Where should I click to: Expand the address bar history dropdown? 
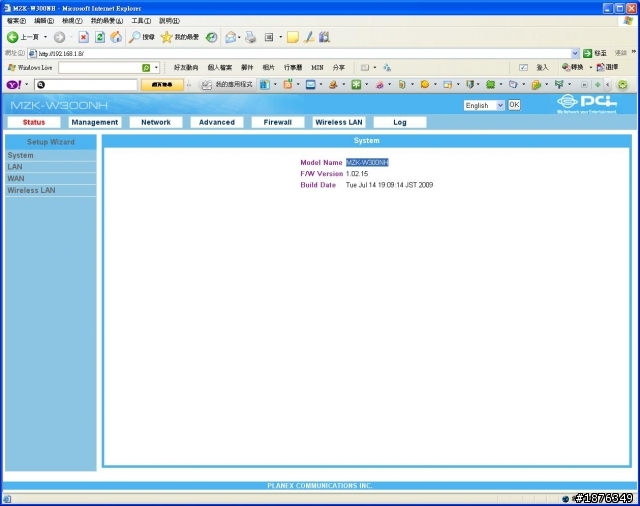pos(575,53)
